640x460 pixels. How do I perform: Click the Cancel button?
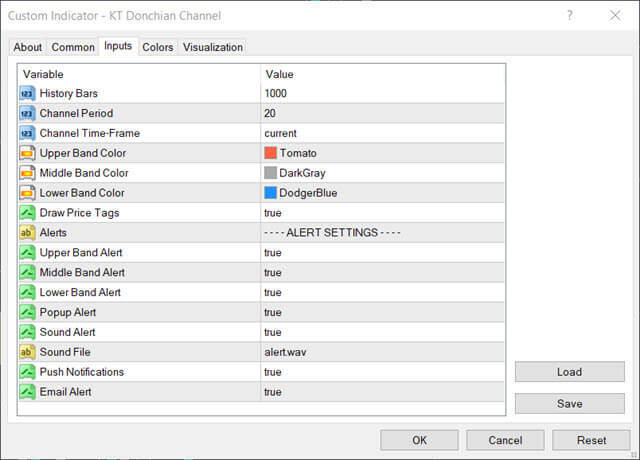[x=505, y=440]
